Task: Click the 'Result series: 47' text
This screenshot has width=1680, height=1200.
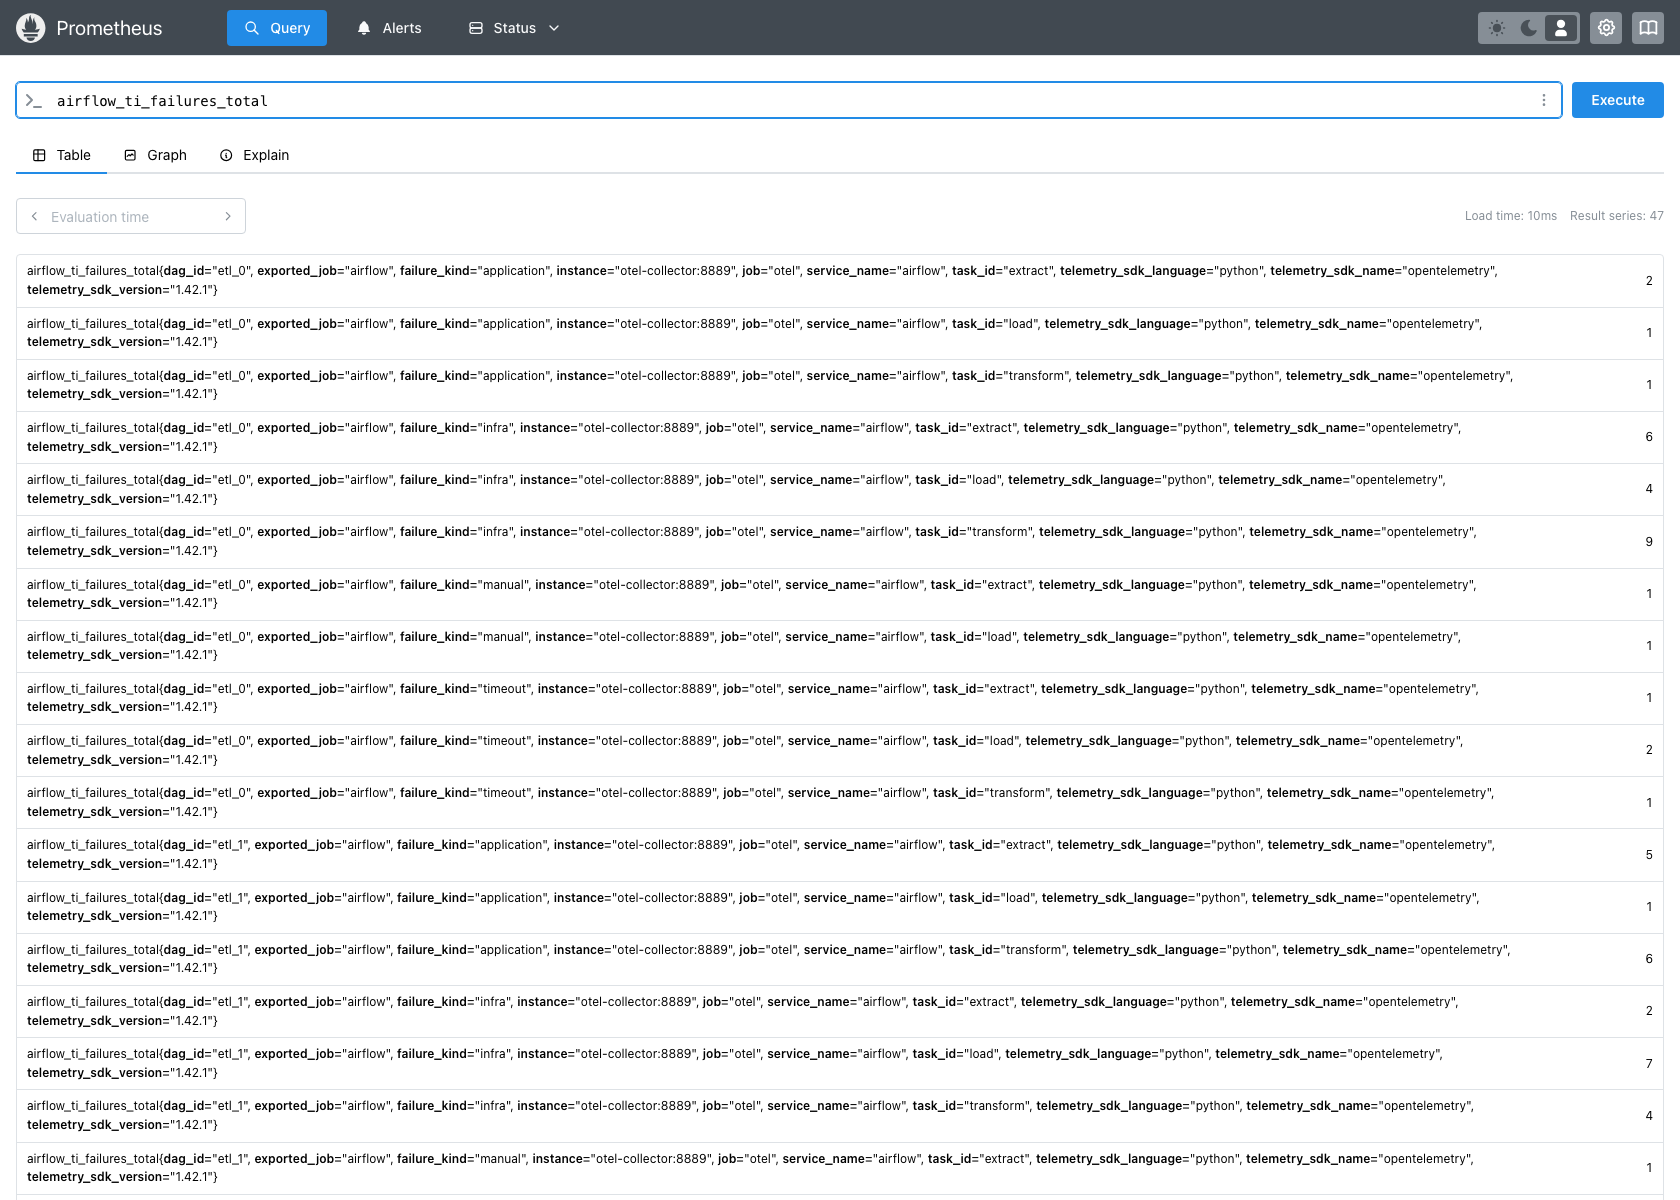Action: point(1617,216)
